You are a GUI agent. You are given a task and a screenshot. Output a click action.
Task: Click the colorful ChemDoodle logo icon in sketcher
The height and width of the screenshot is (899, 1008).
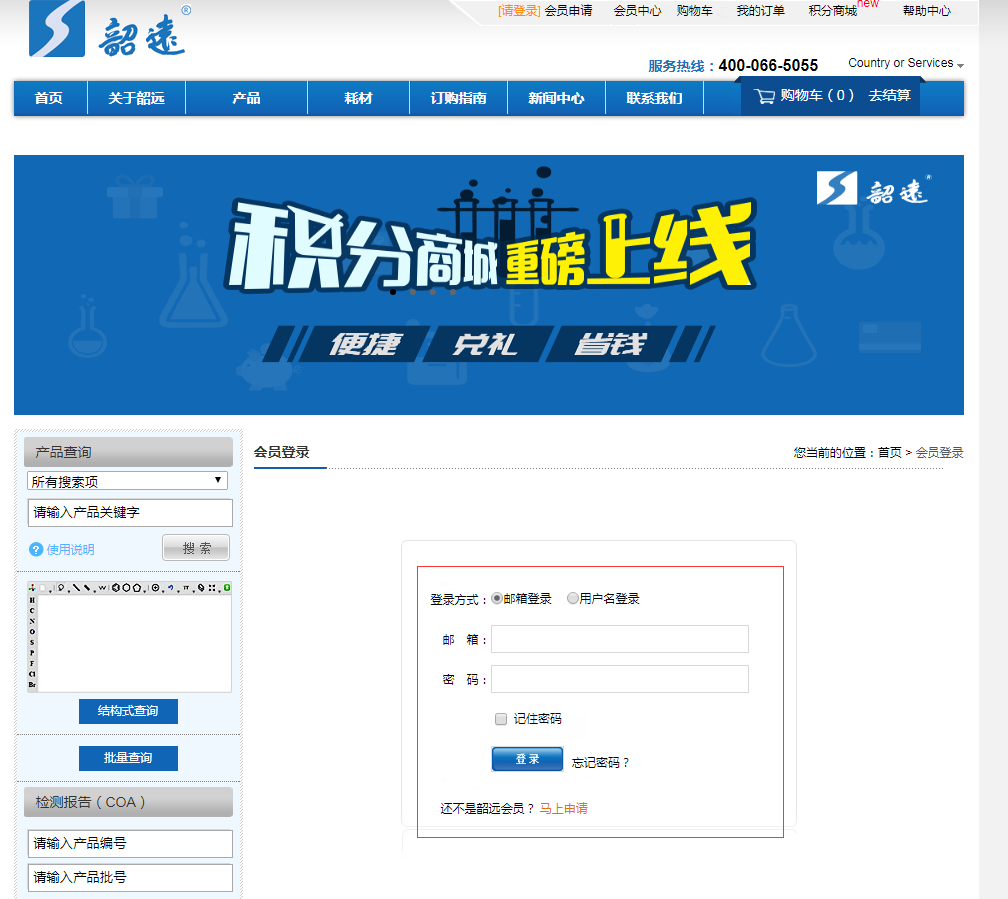click(32, 587)
